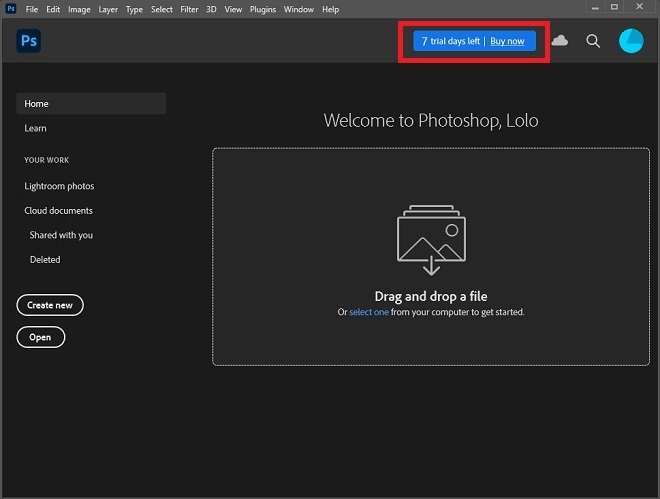Select Home in the sidebar
Viewport: 660px width, 499px height.
click(x=91, y=104)
